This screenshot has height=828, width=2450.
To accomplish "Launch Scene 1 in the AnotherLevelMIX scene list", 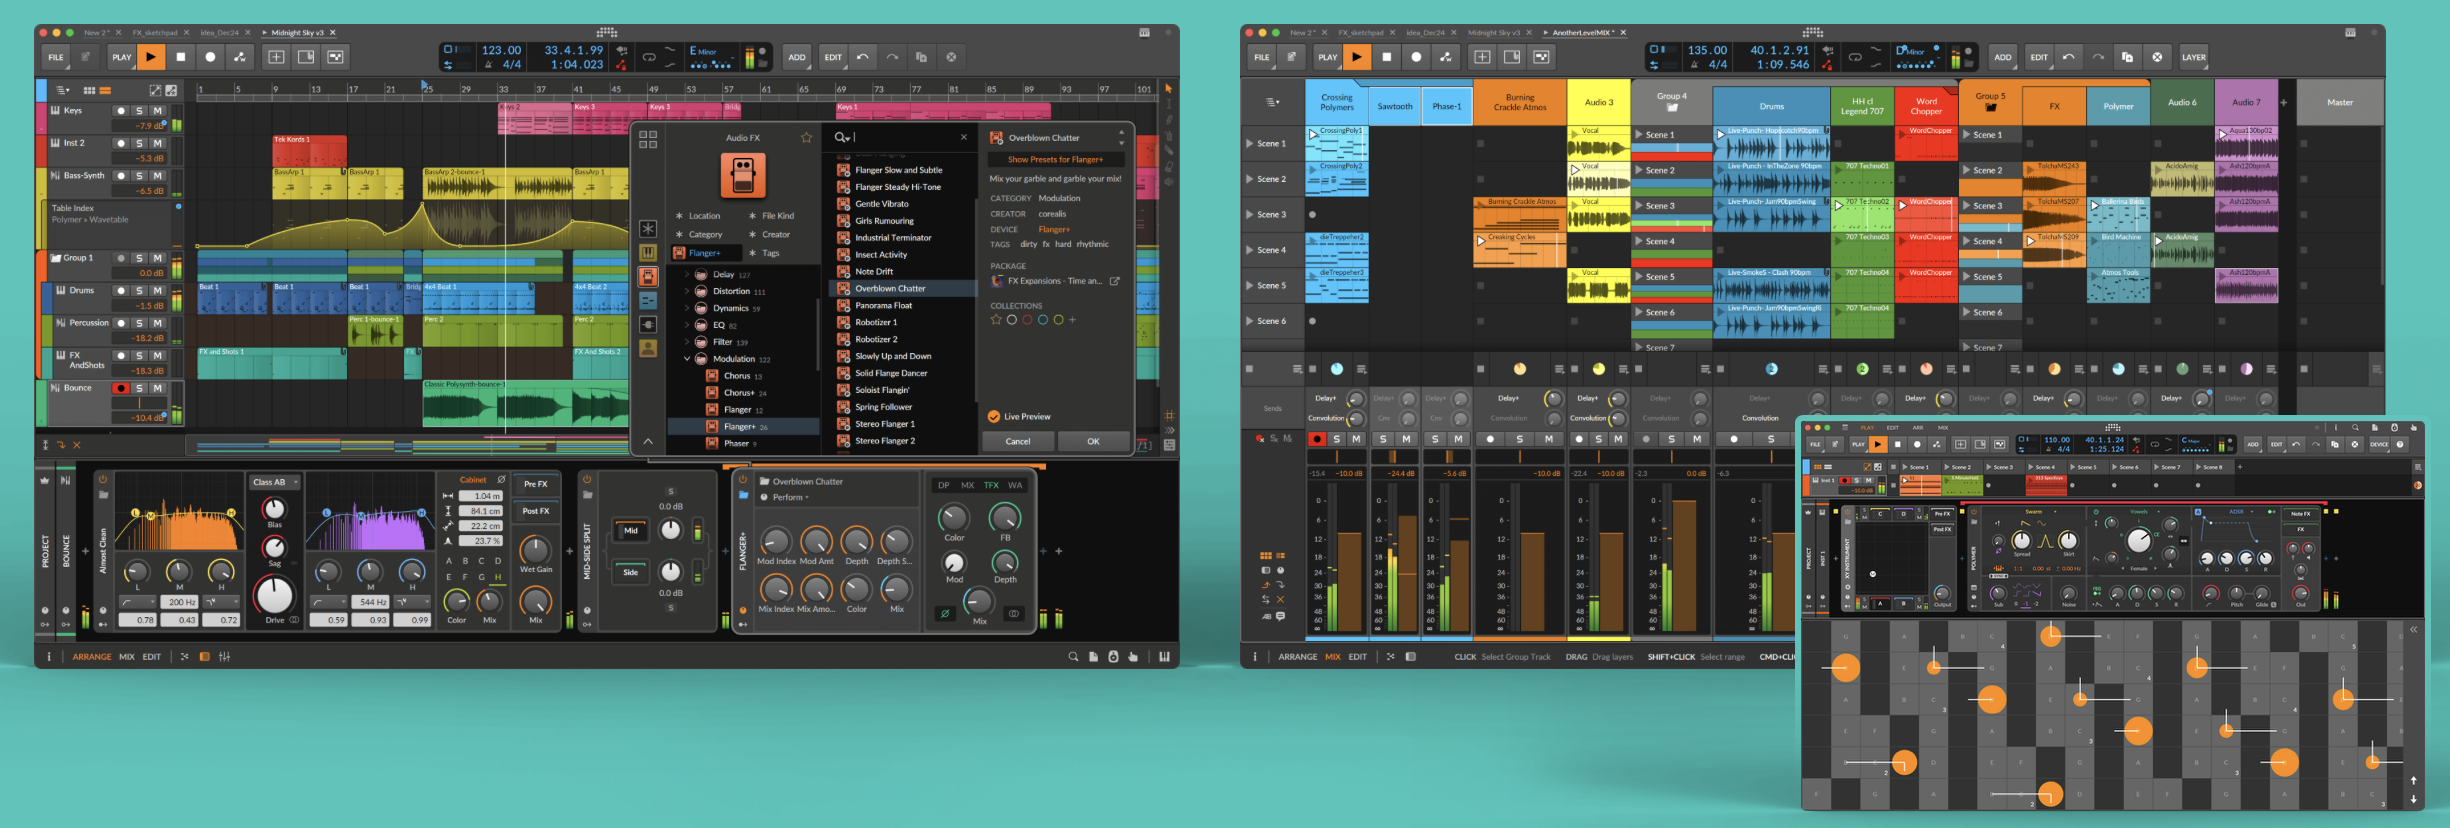I will (1250, 144).
